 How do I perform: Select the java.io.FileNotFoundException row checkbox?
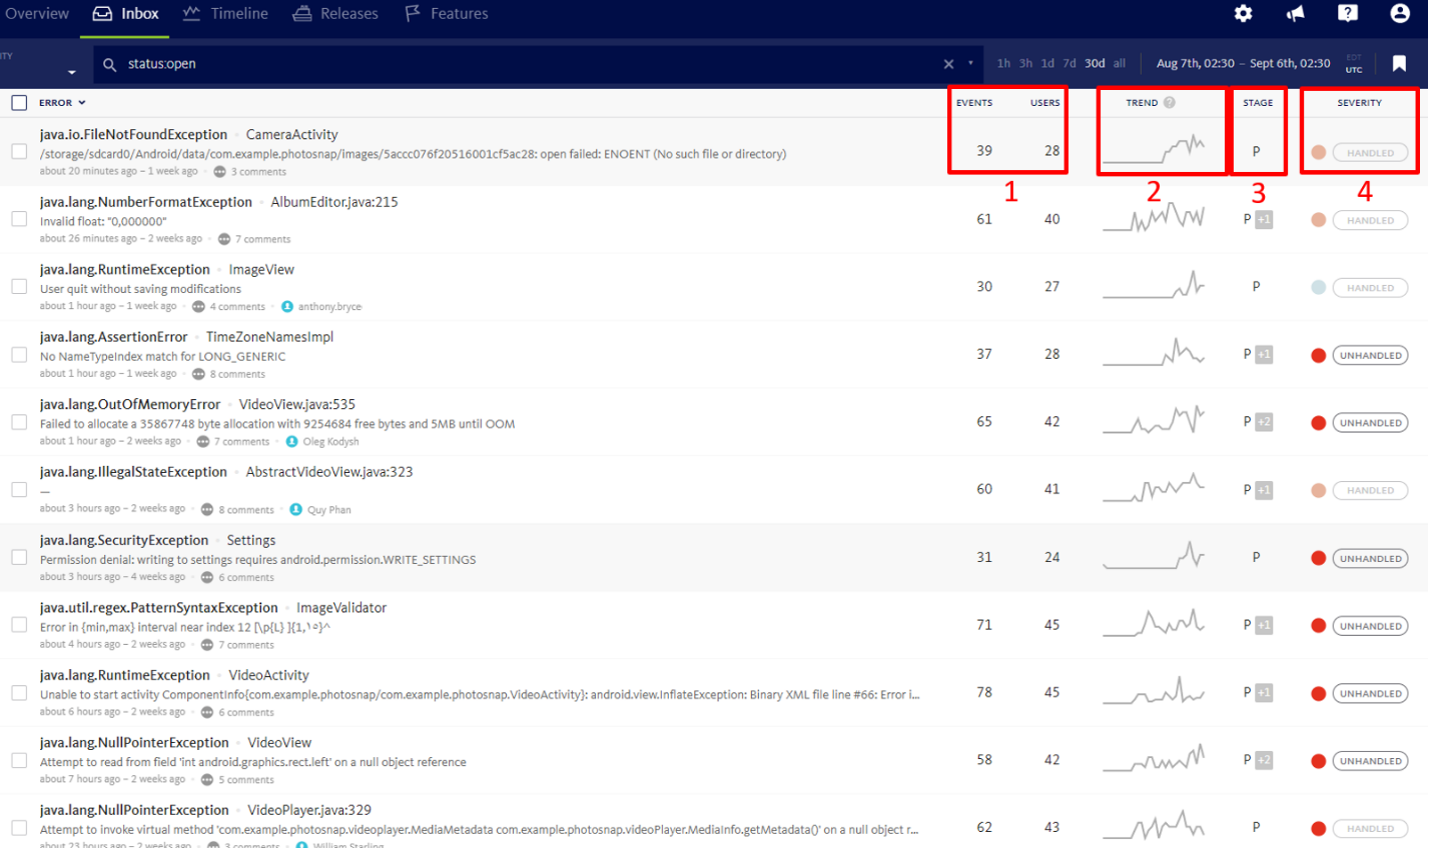[19, 151]
